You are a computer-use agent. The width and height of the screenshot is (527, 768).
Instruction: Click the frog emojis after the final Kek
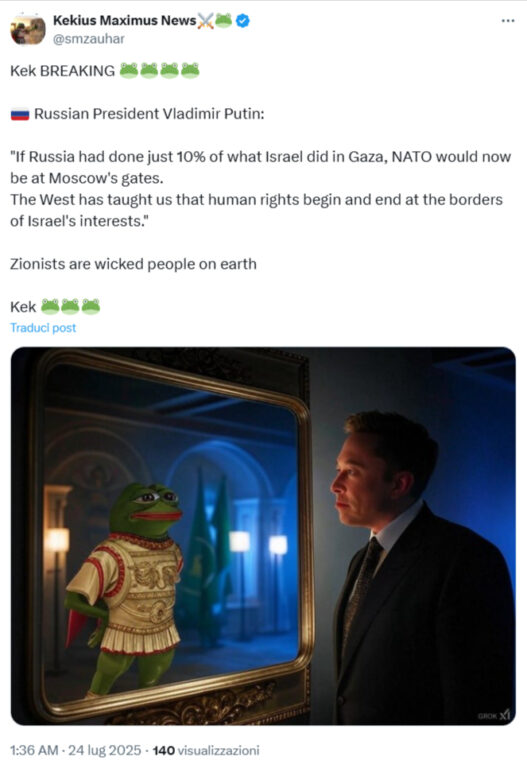(x=70, y=306)
